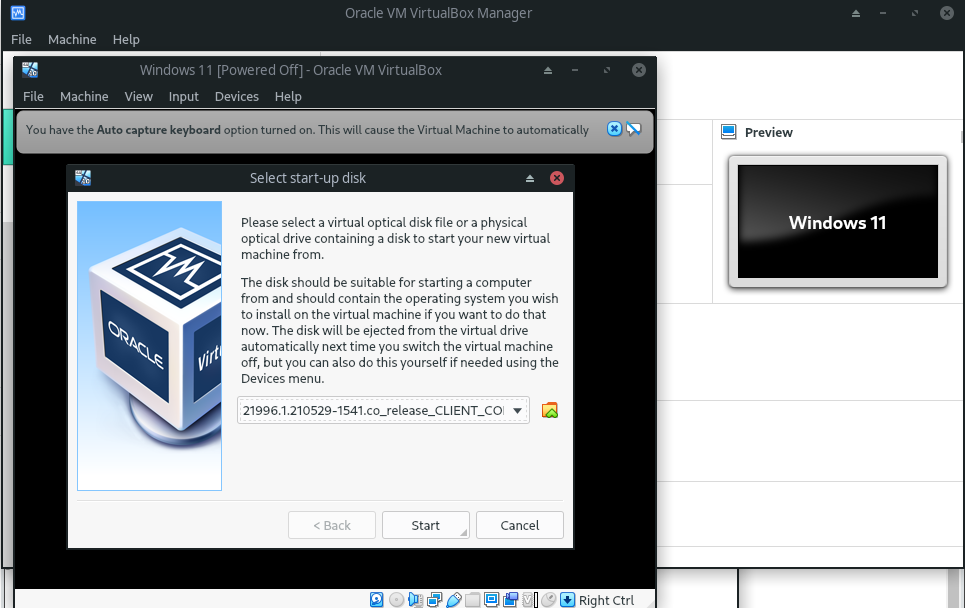Open the Machine menu in VirtualBox Manager
965x608 pixels.
coord(72,39)
